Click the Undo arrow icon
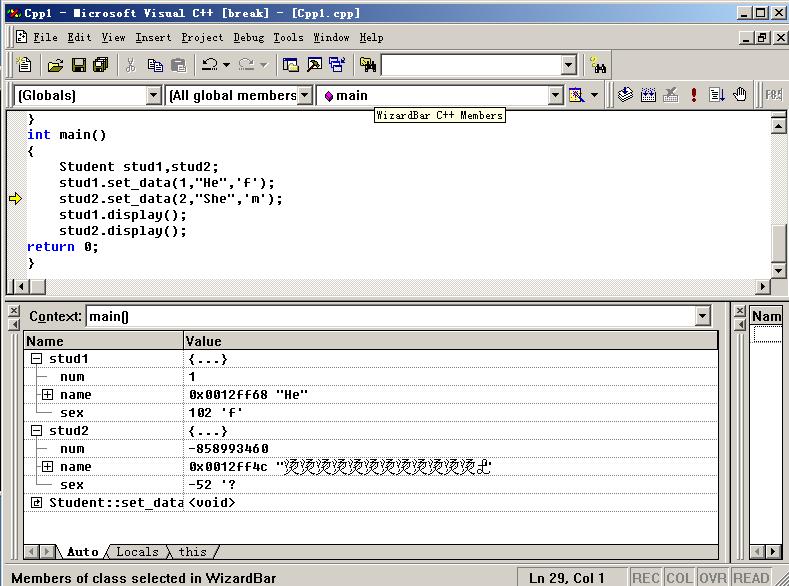This screenshot has height=586, width=789. (x=209, y=65)
